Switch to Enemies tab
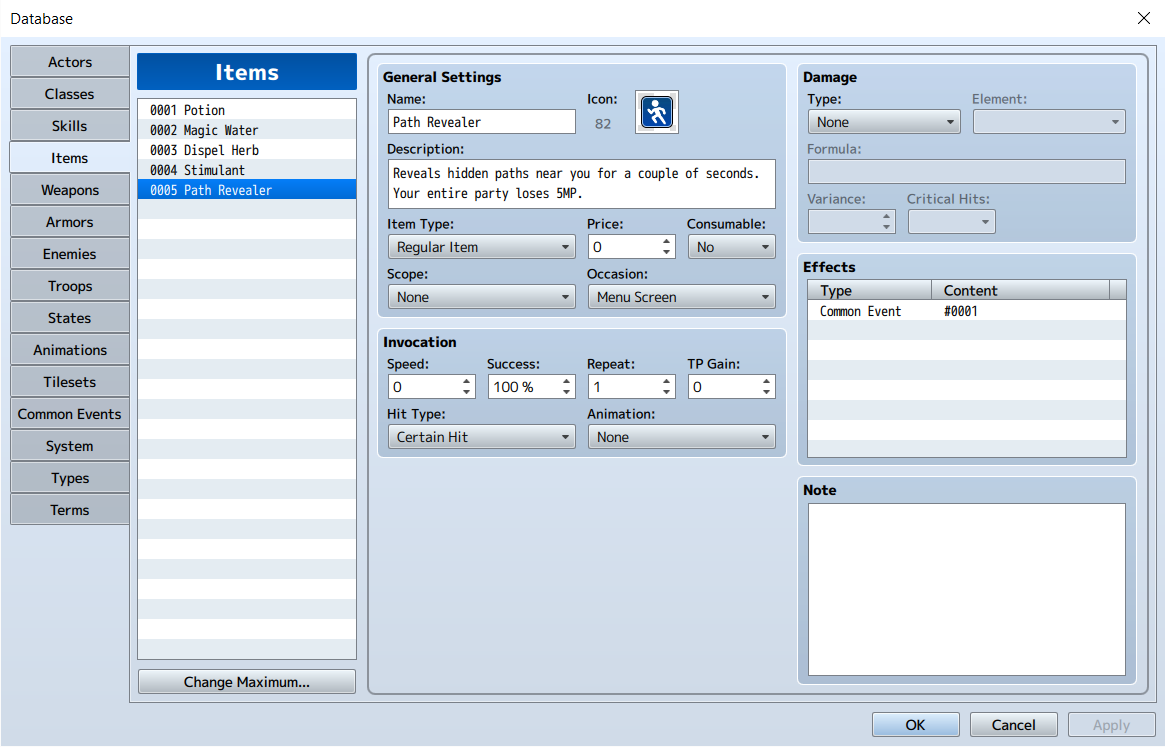This screenshot has width=1165, height=747. [70, 253]
